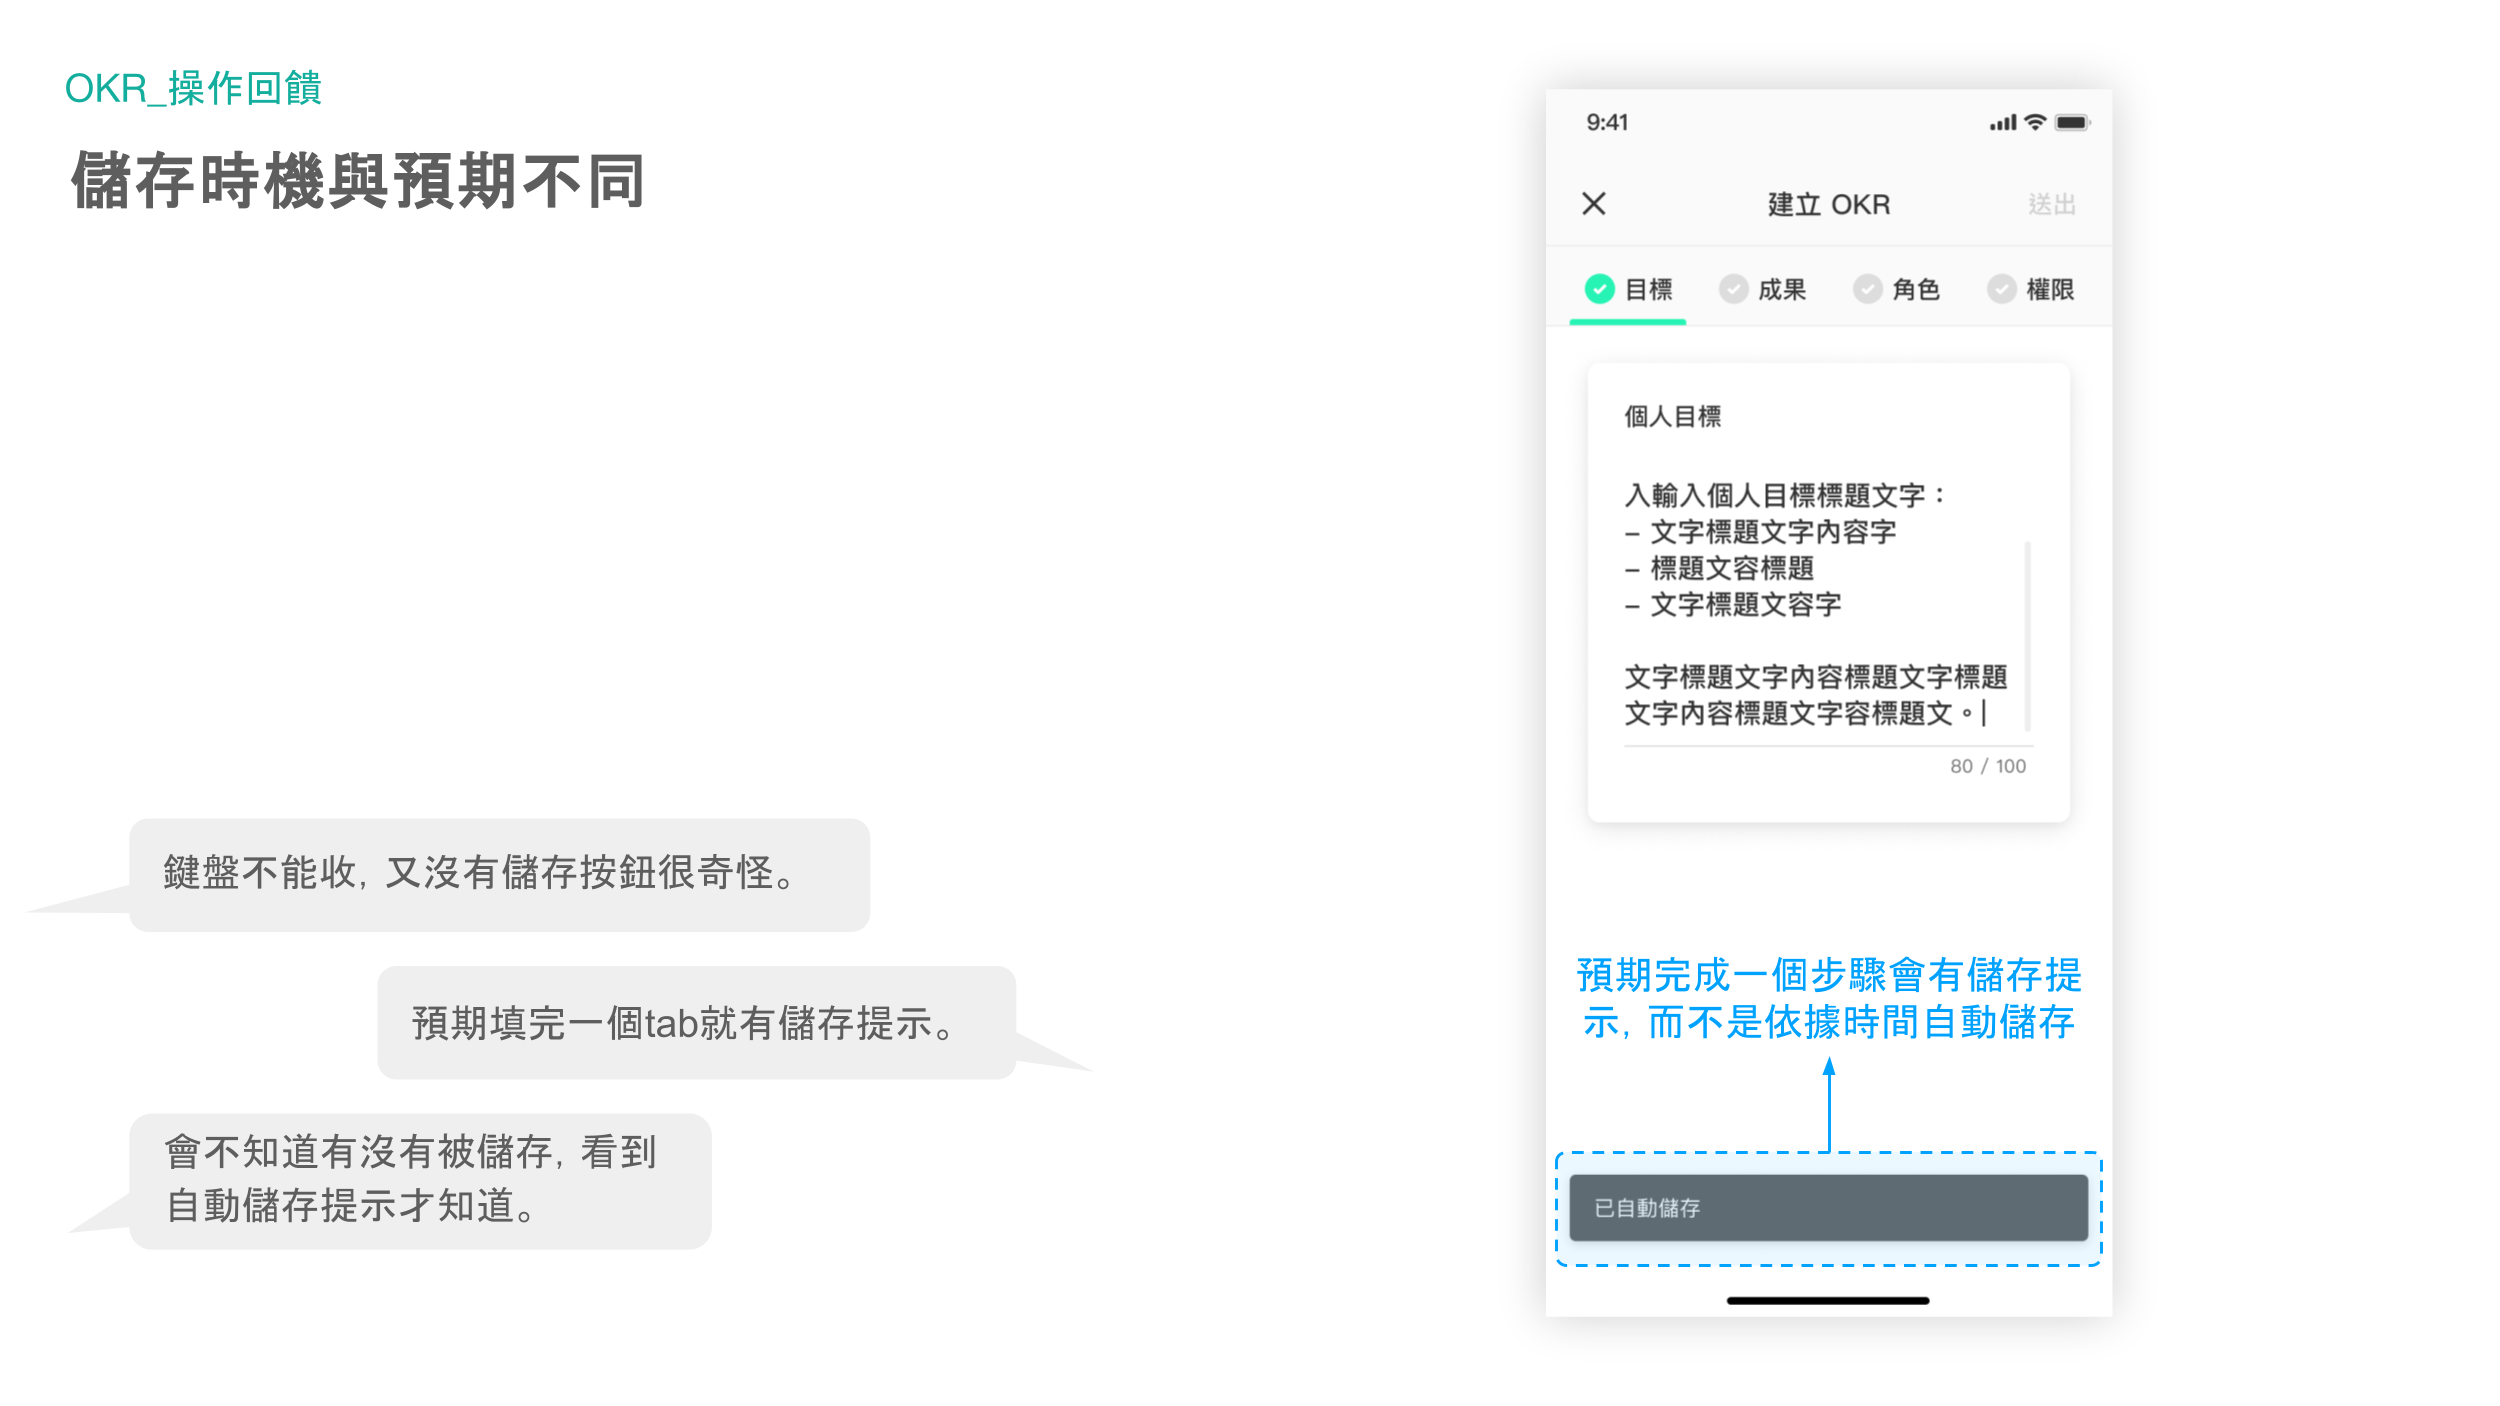The image size is (2500, 1406).
Task: Click the speech bubble about 預期填完一個tab
Action: point(696,1023)
